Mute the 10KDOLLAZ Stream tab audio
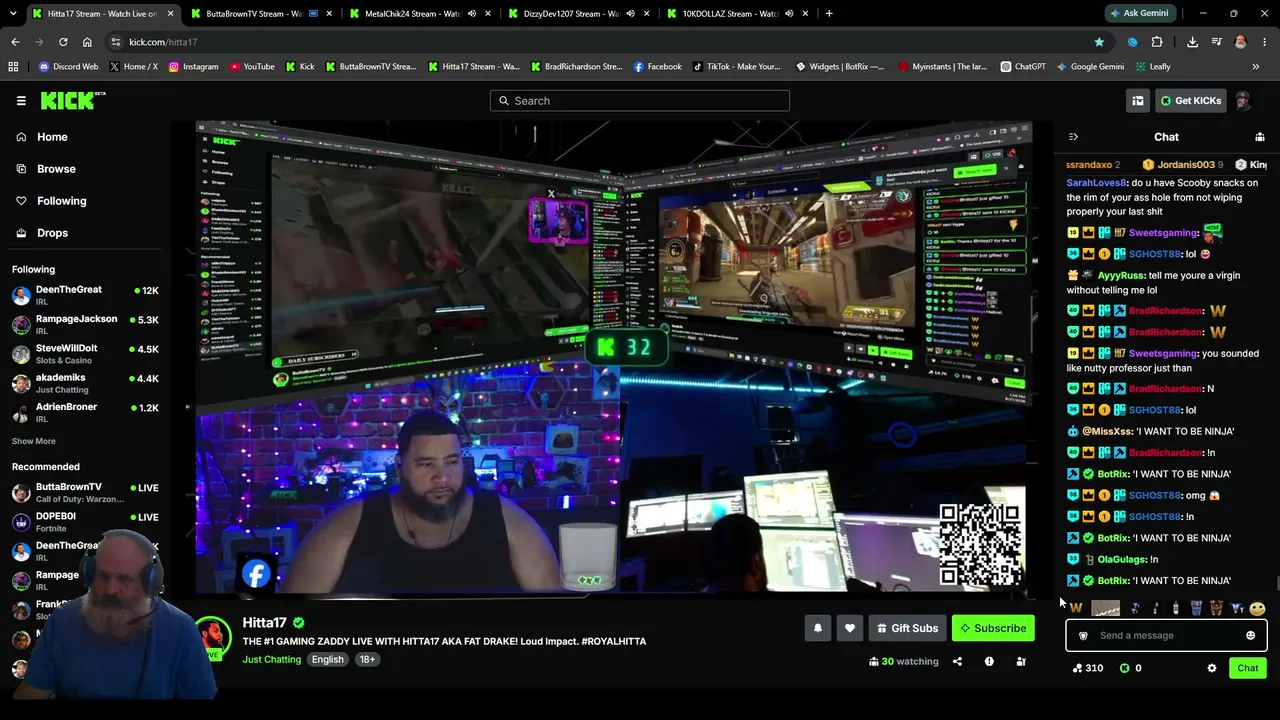Viewport: 1280px width, 720px height. (x=789, y=14)
